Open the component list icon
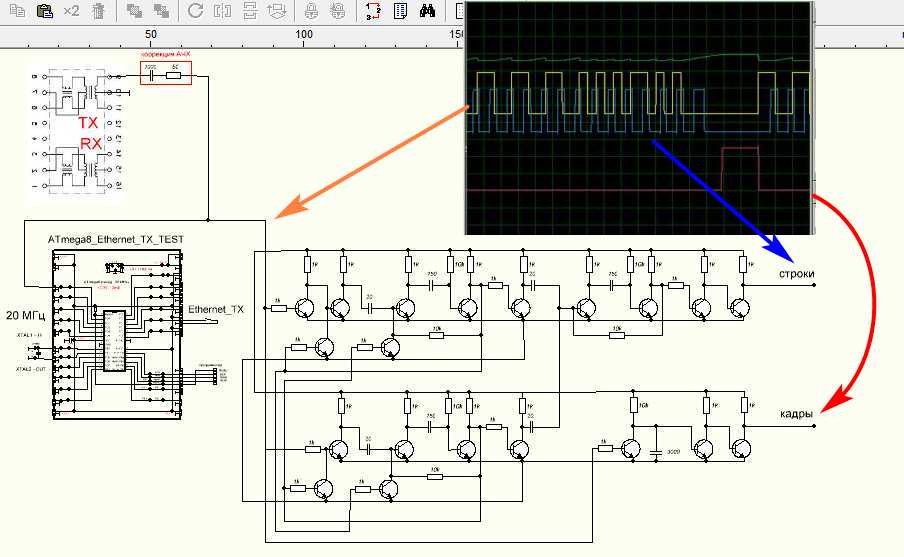This screenshot has height=557, width=904. click(x=400, y=12)
